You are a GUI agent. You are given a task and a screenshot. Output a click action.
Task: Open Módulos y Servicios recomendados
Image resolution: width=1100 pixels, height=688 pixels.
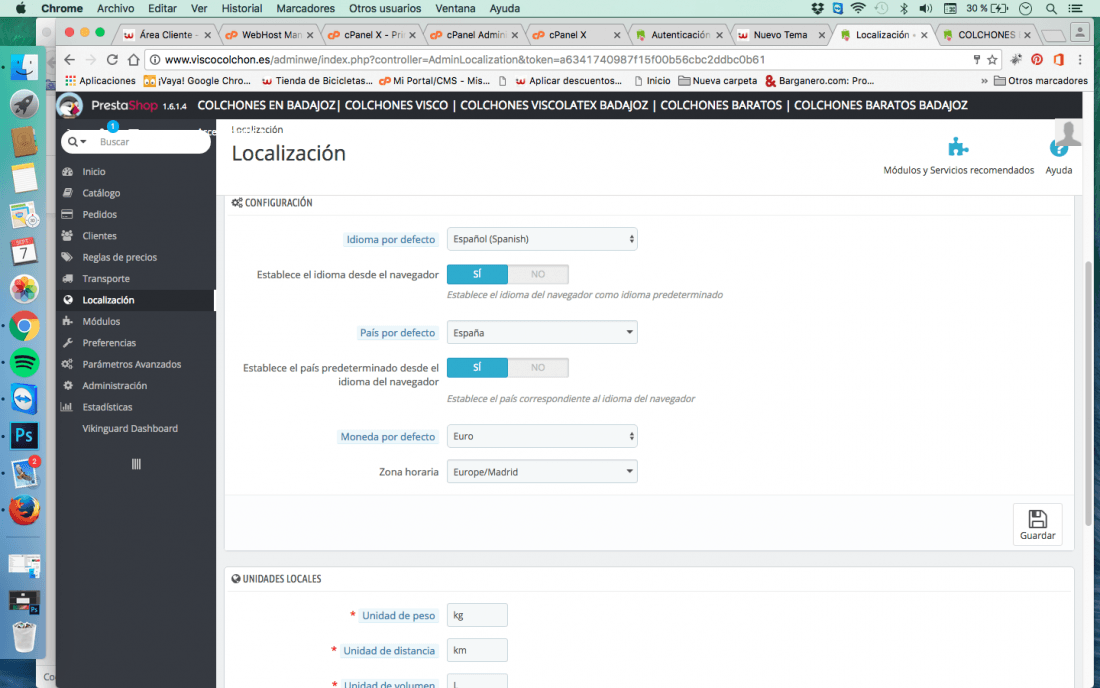(x=958, y=156)
